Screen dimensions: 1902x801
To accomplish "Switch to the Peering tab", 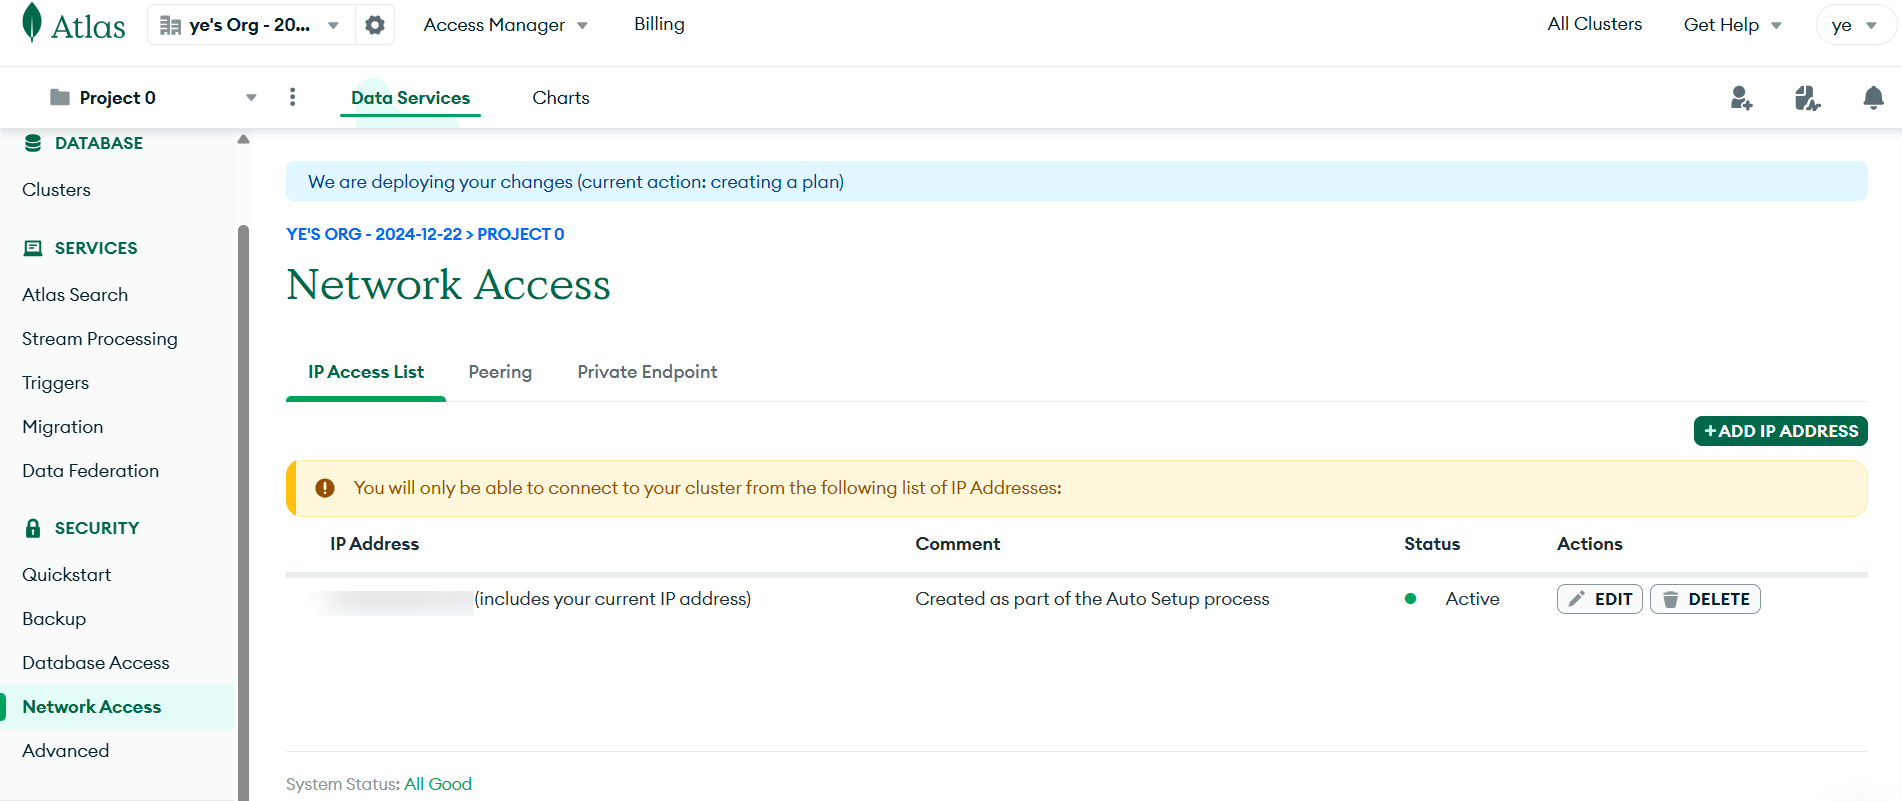I will pyautogui.click(x=500, y=372).
